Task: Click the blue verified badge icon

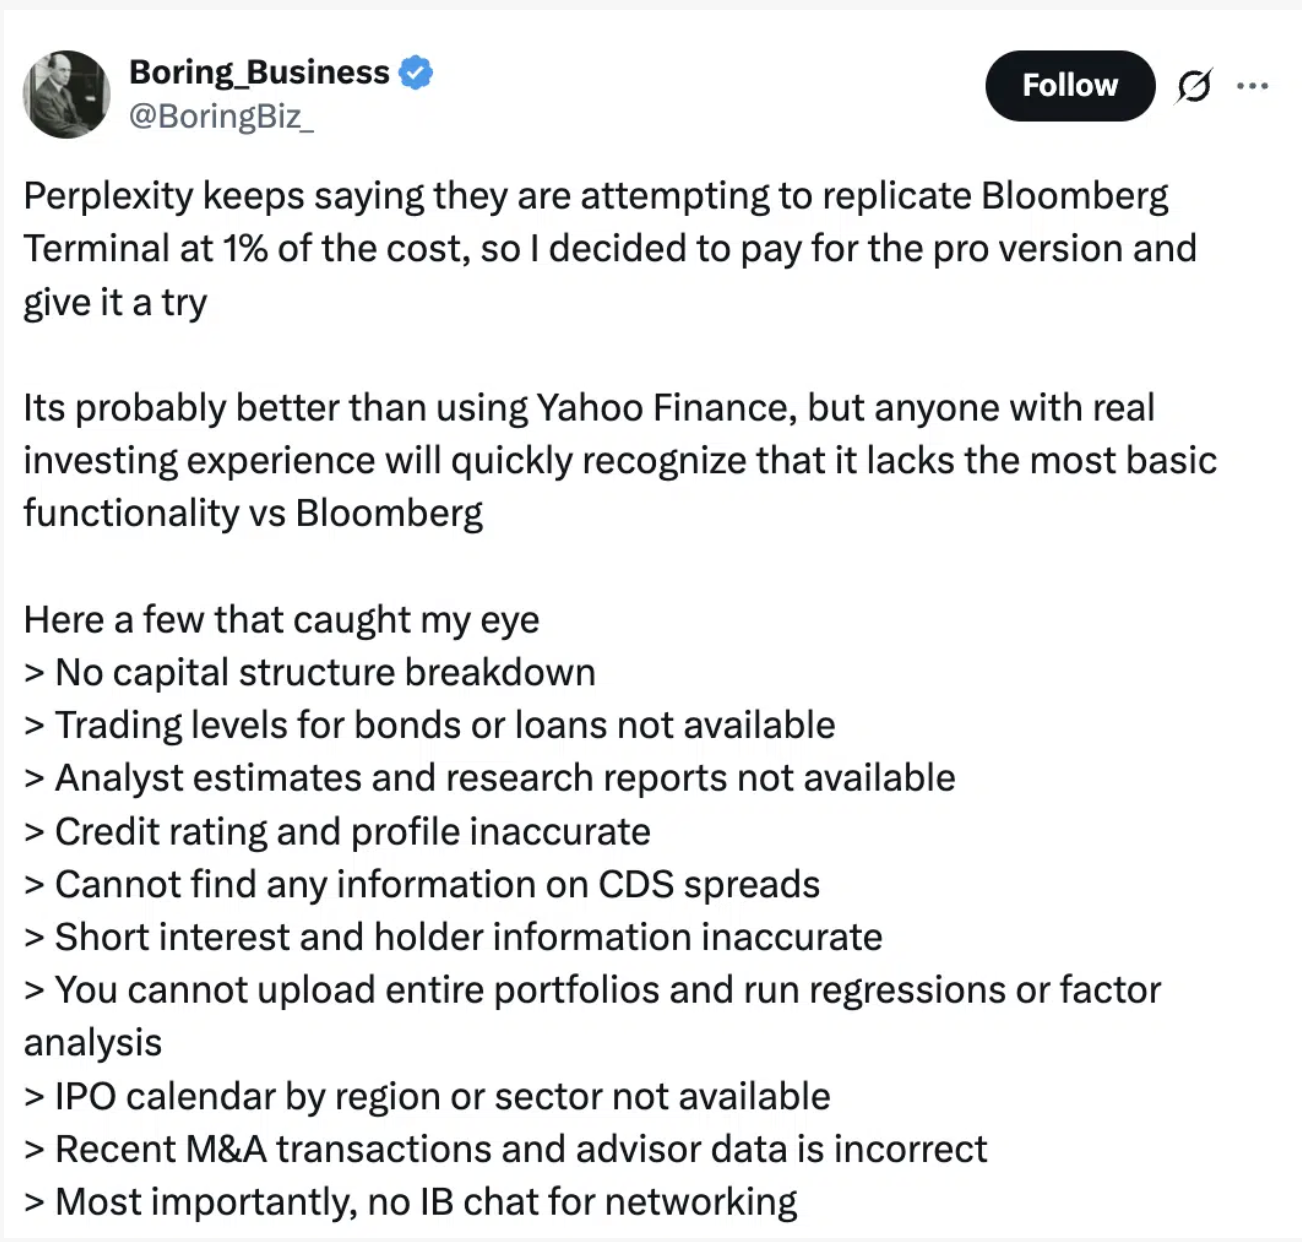Action: [x=416, y=73]
